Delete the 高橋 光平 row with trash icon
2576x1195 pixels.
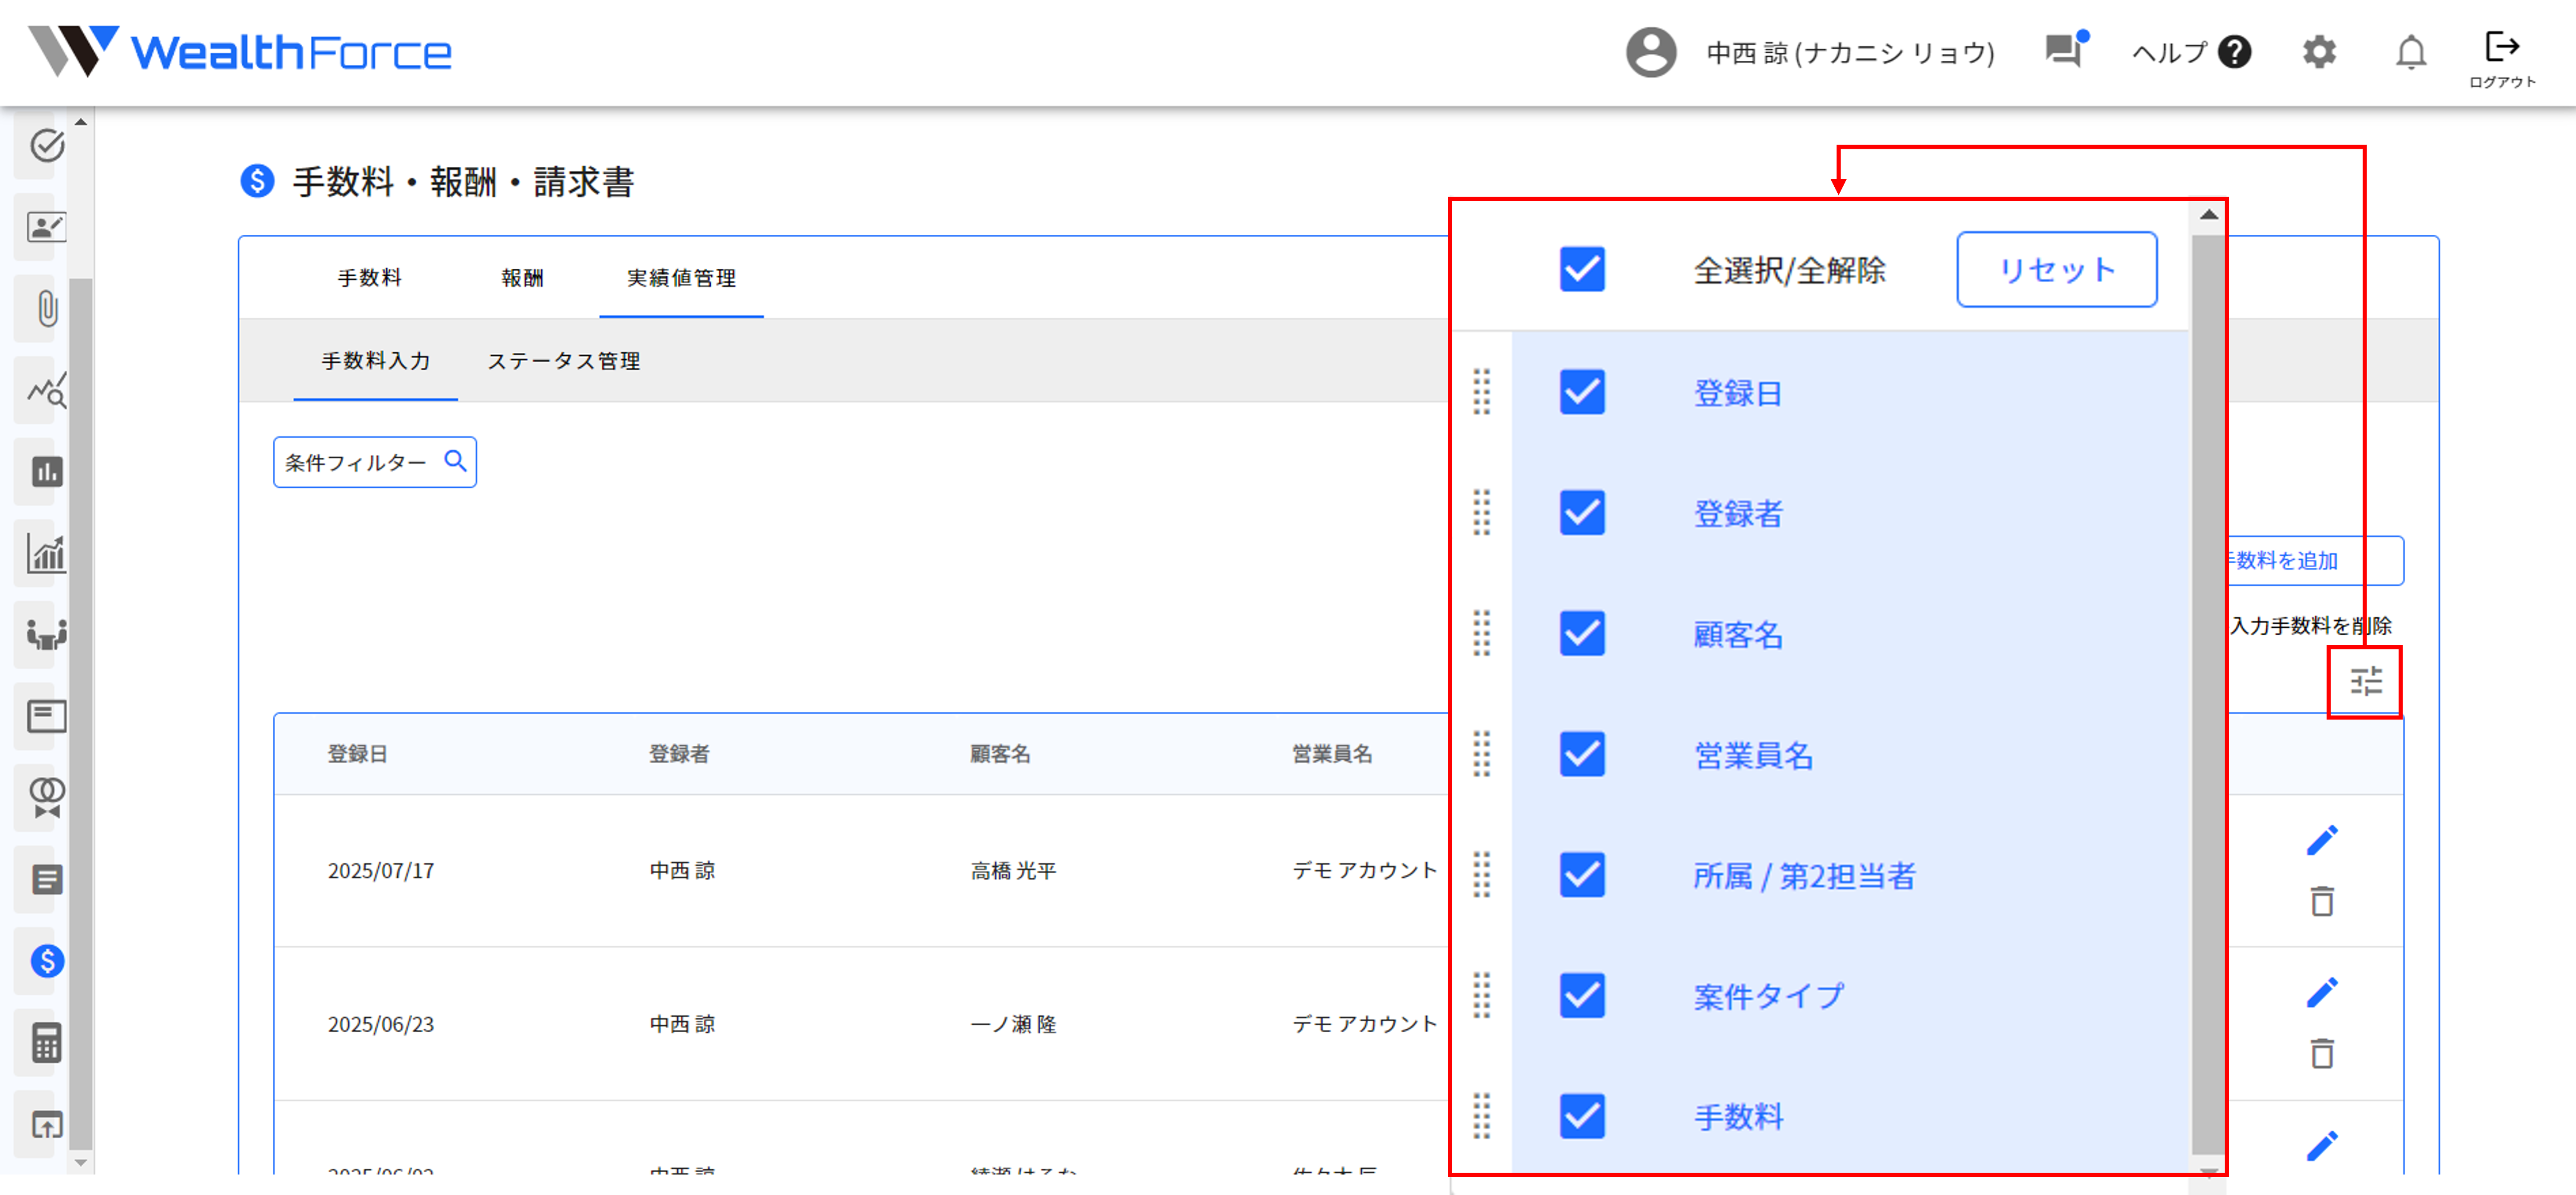pyautogui.click(x=2322, y=901)
